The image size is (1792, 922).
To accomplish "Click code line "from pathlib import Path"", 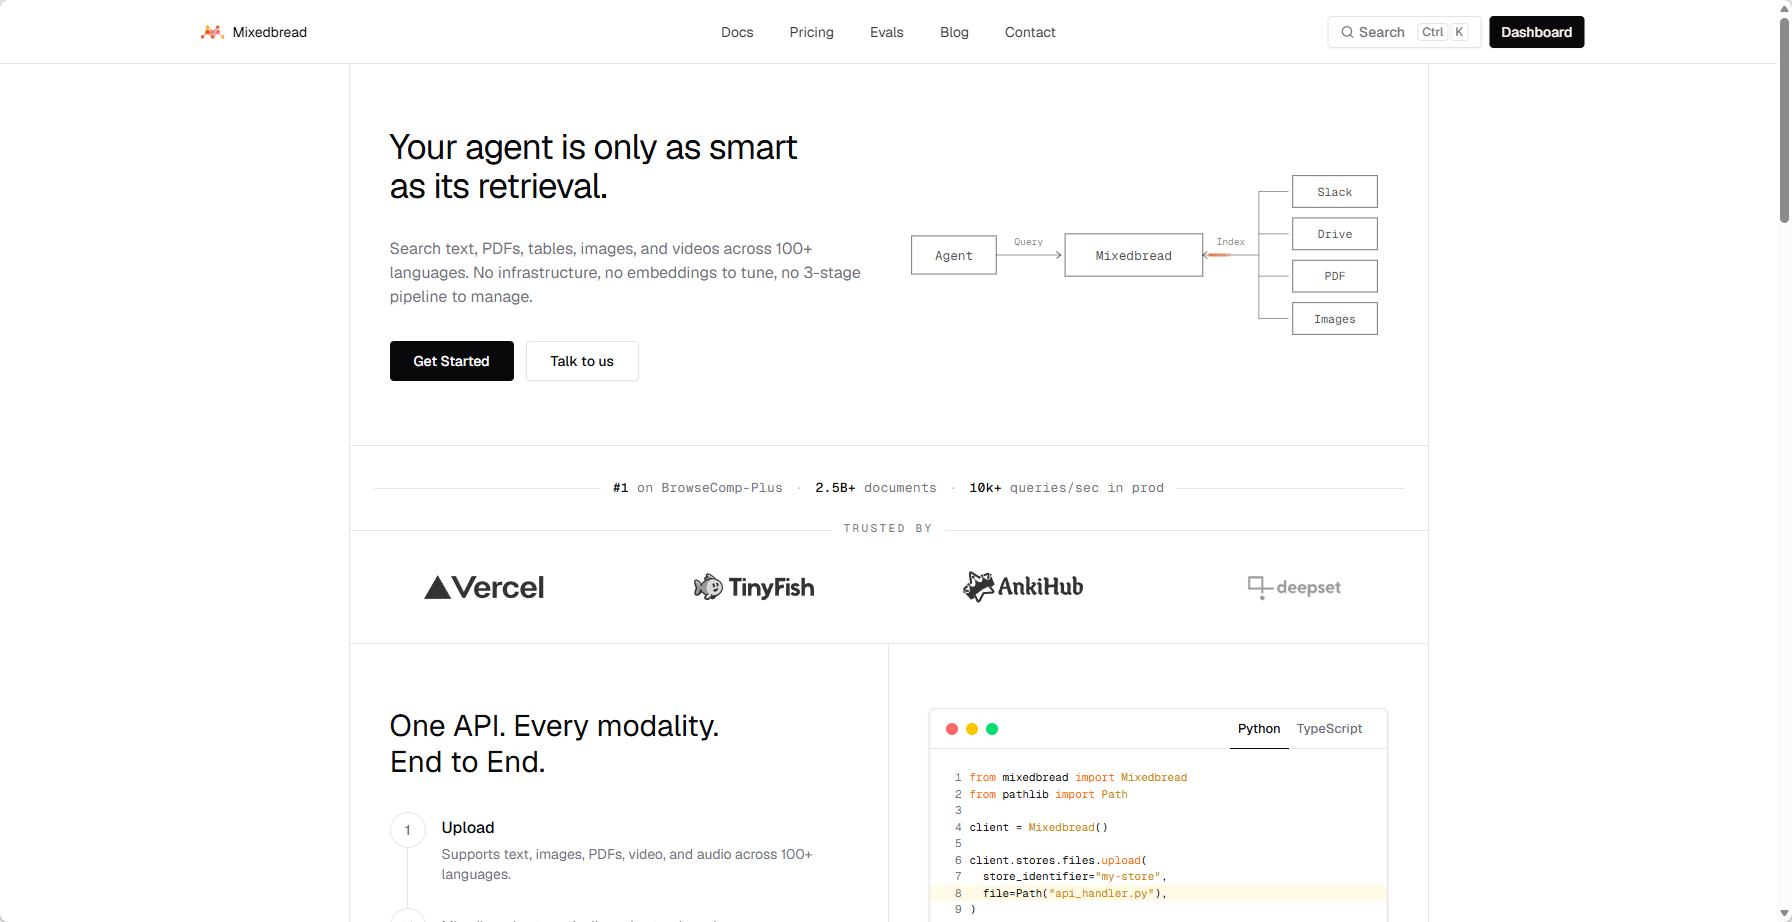I will (1048, 794).
